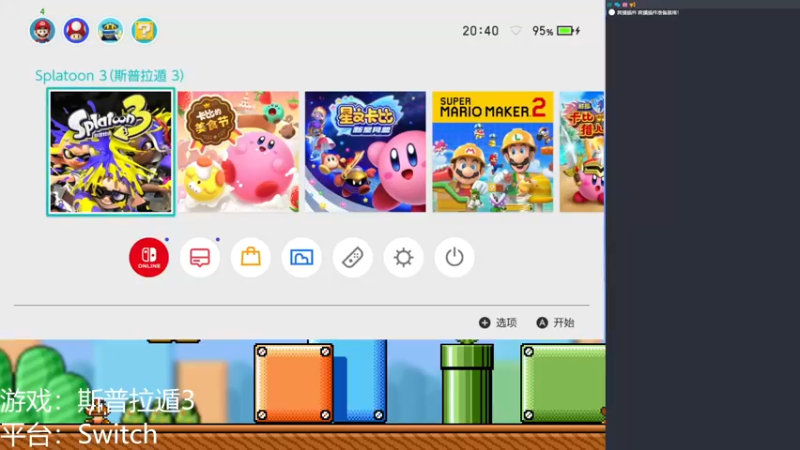
Task: Open the News icon
Action: coord(199,257)
